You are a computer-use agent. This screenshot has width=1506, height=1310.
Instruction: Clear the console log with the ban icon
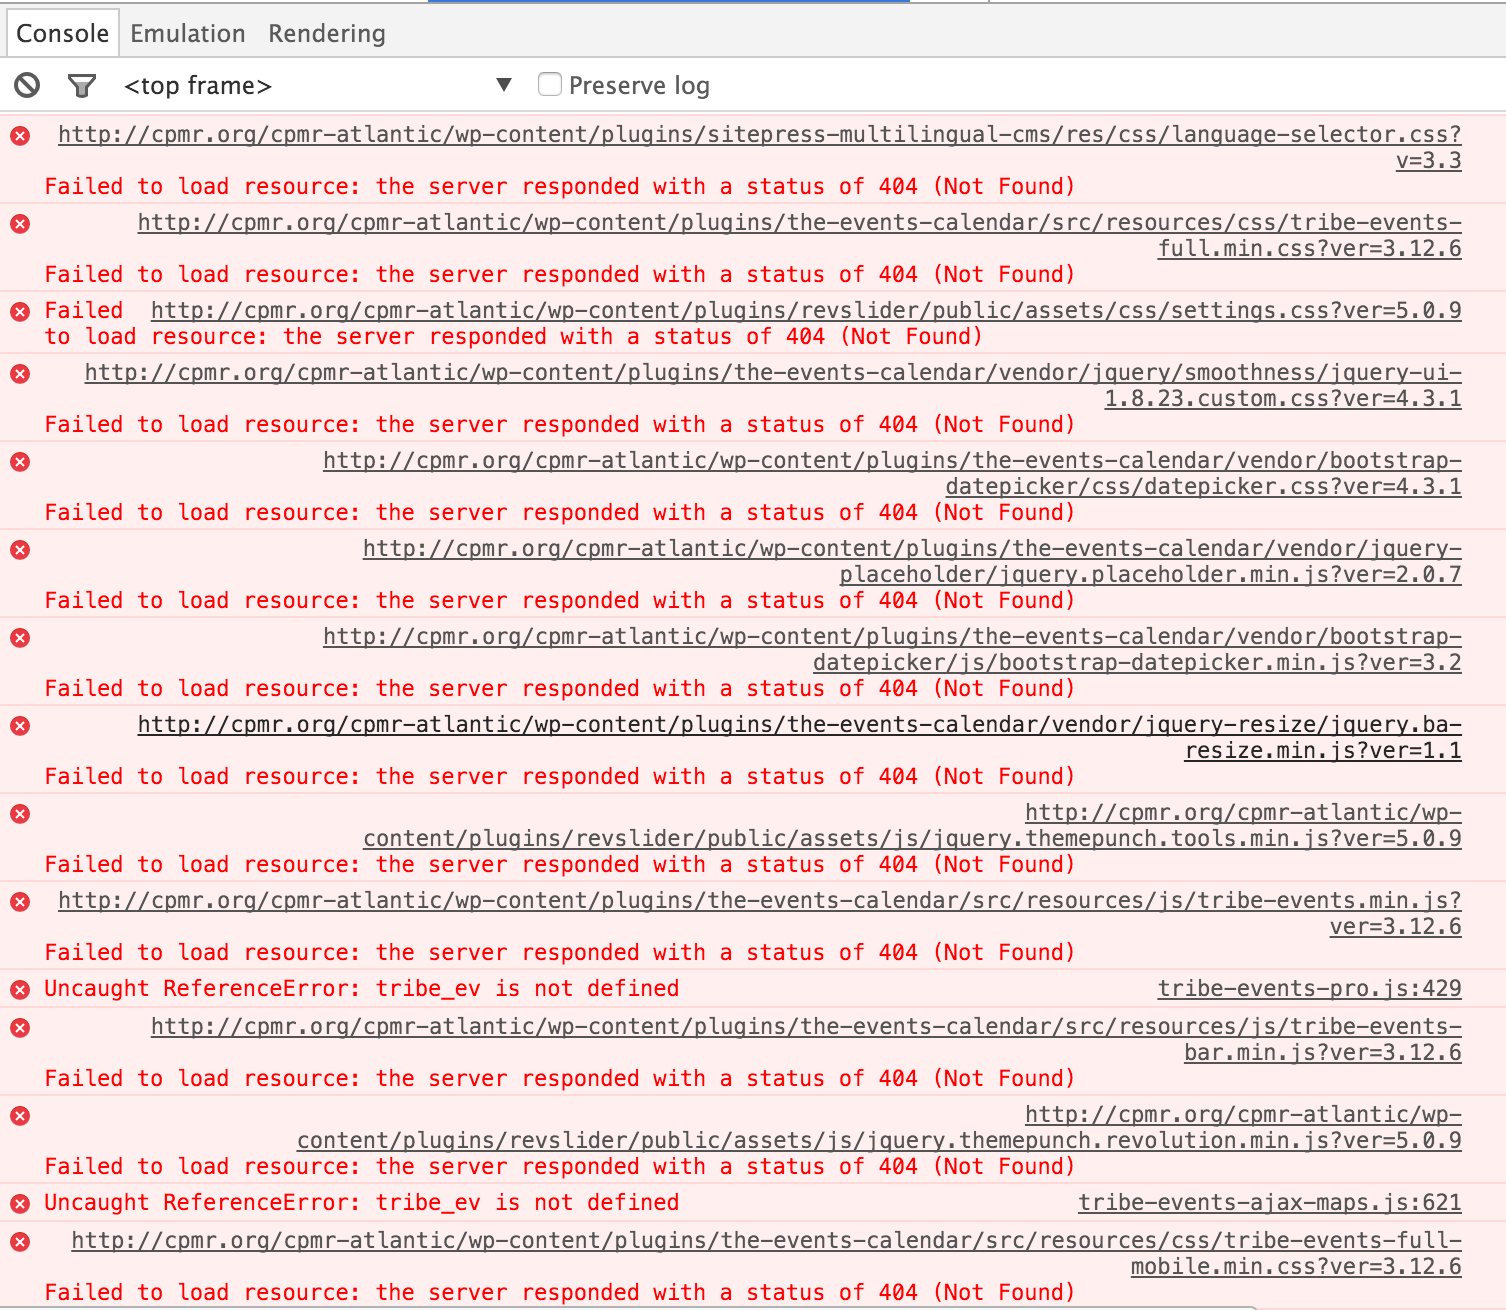click(27, 85)
